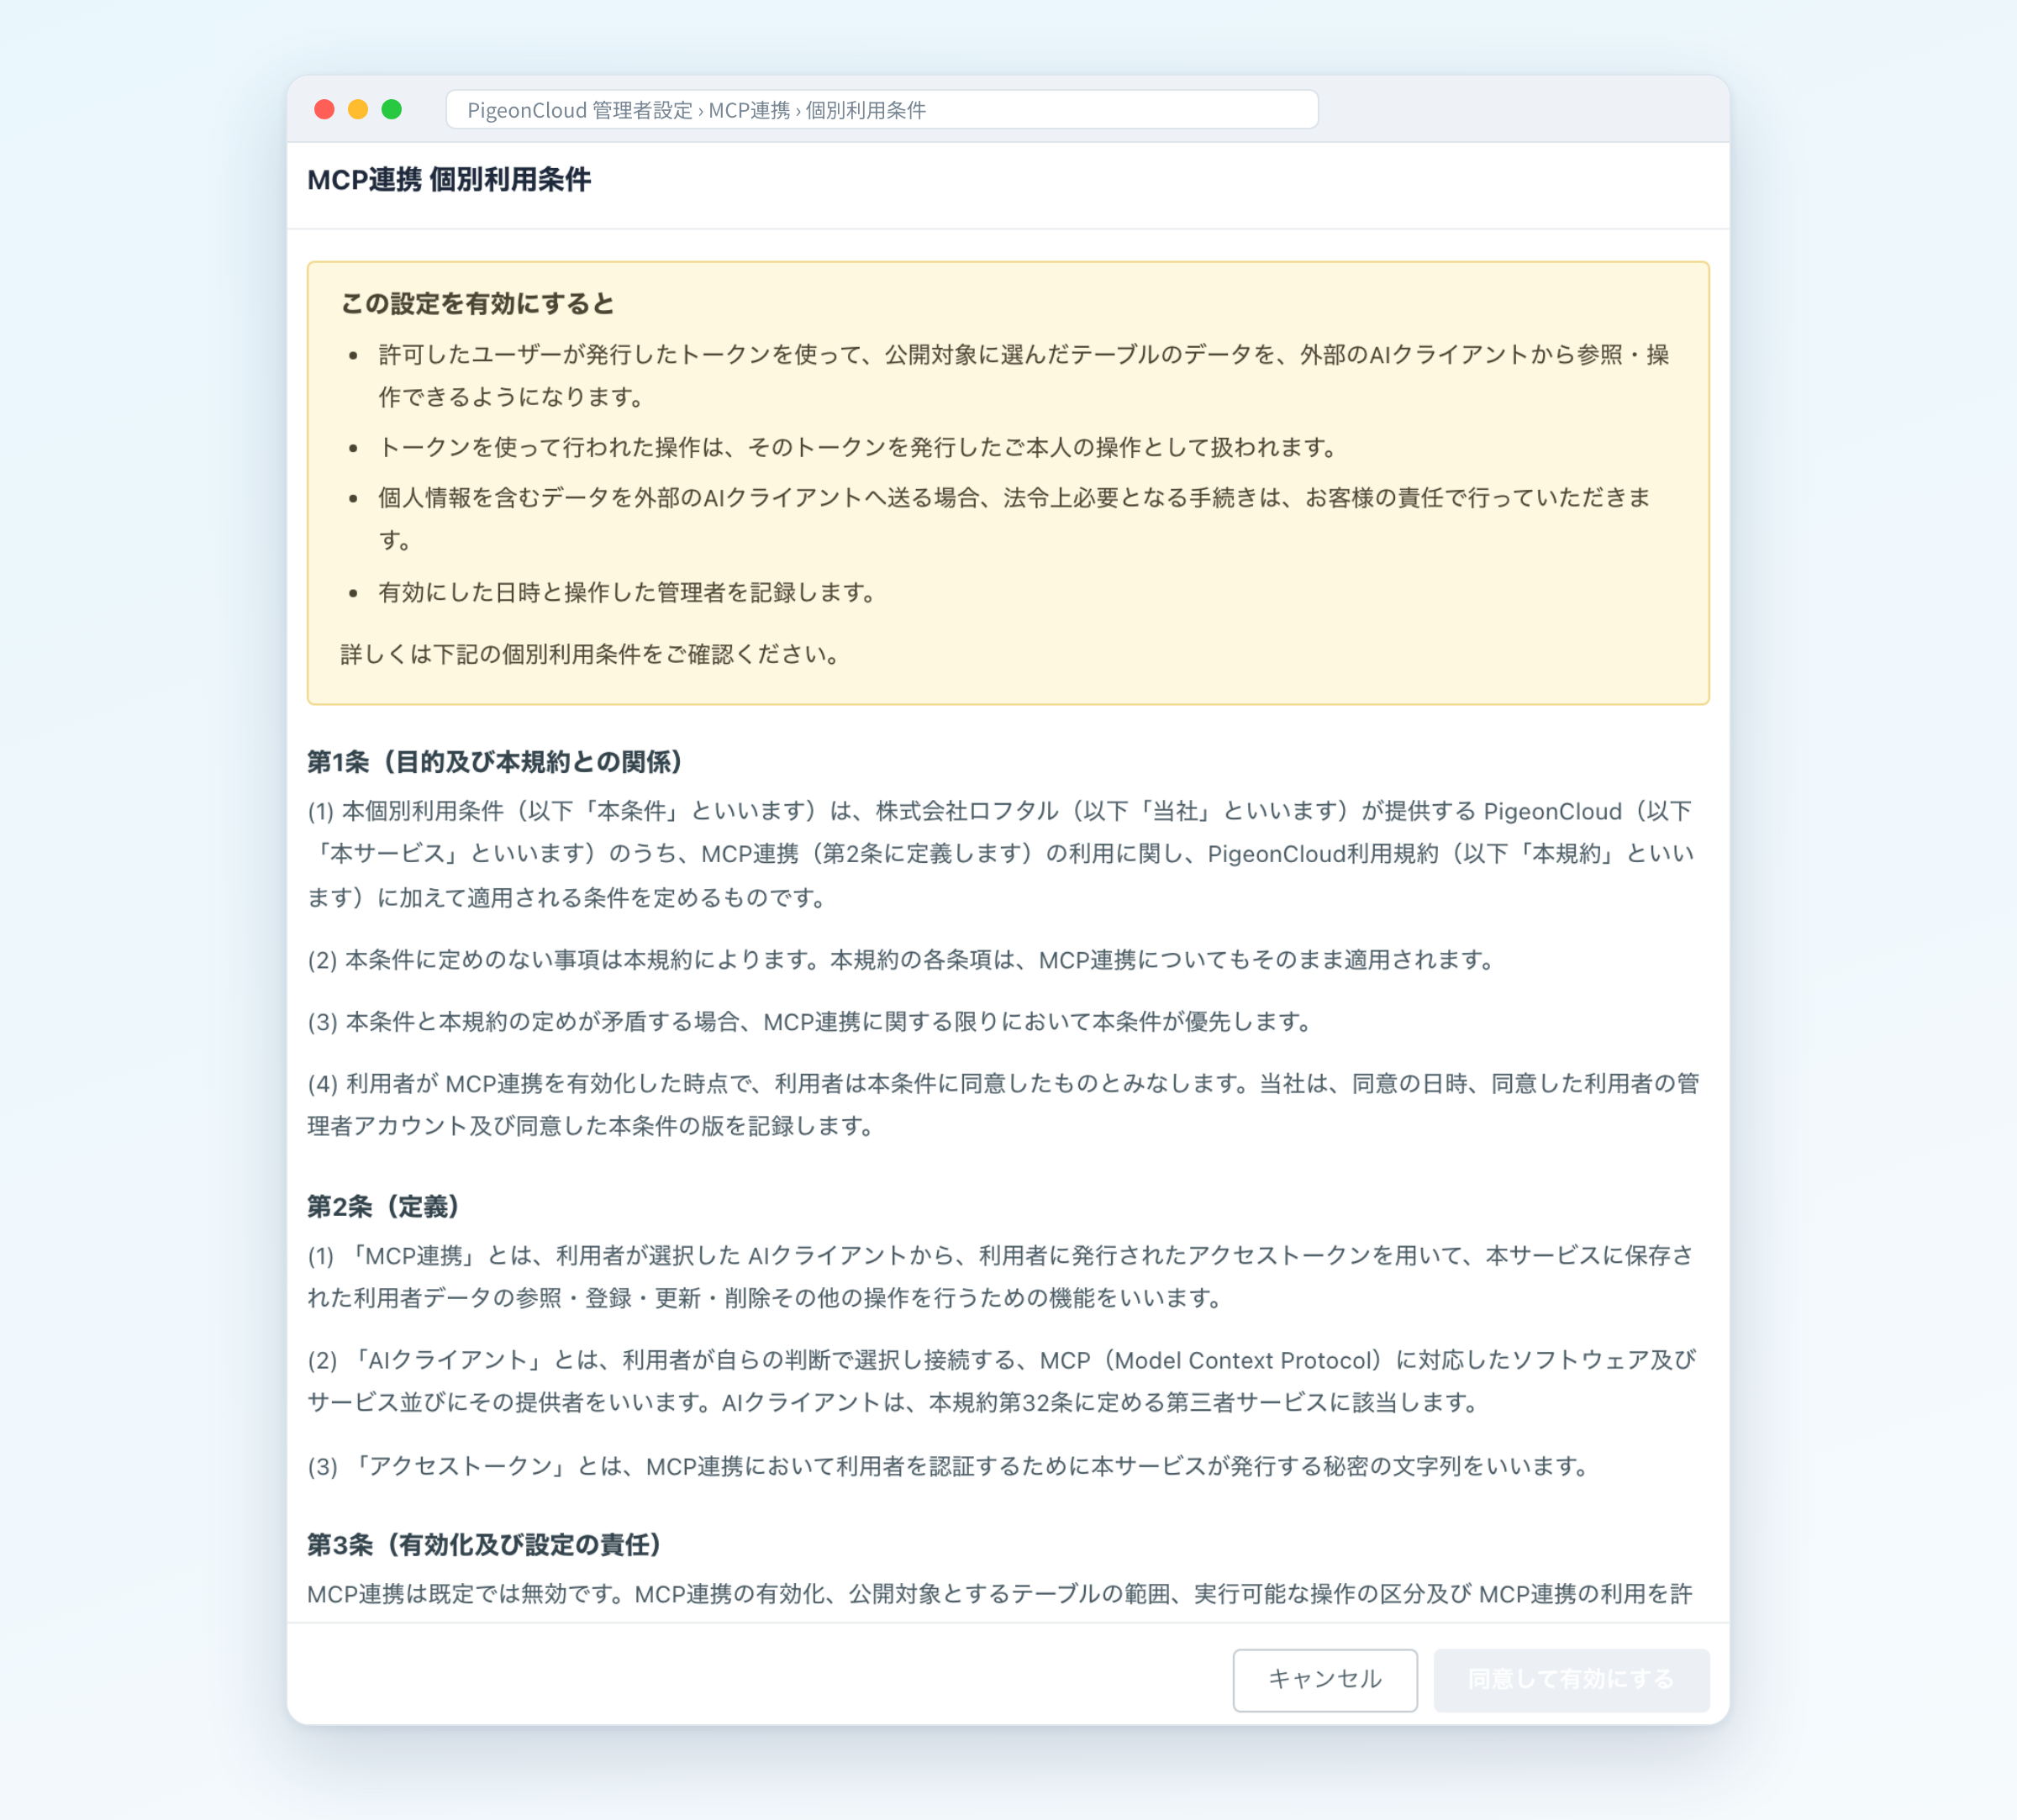Click the bullet starting 許可したユーザーが発行したトークン
The image size is (2017, 1820).
pyautogui.click(x=1023, y=376)
